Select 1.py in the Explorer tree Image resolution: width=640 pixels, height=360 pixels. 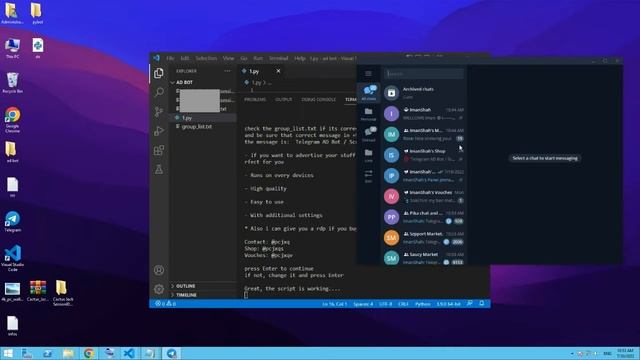pos(203,118)
